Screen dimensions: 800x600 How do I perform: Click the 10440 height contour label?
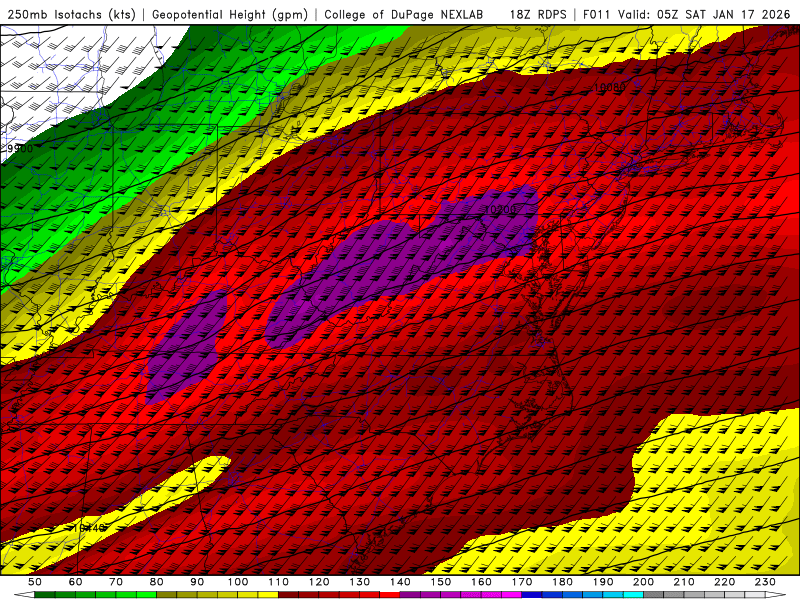click(x=89, y=528)
